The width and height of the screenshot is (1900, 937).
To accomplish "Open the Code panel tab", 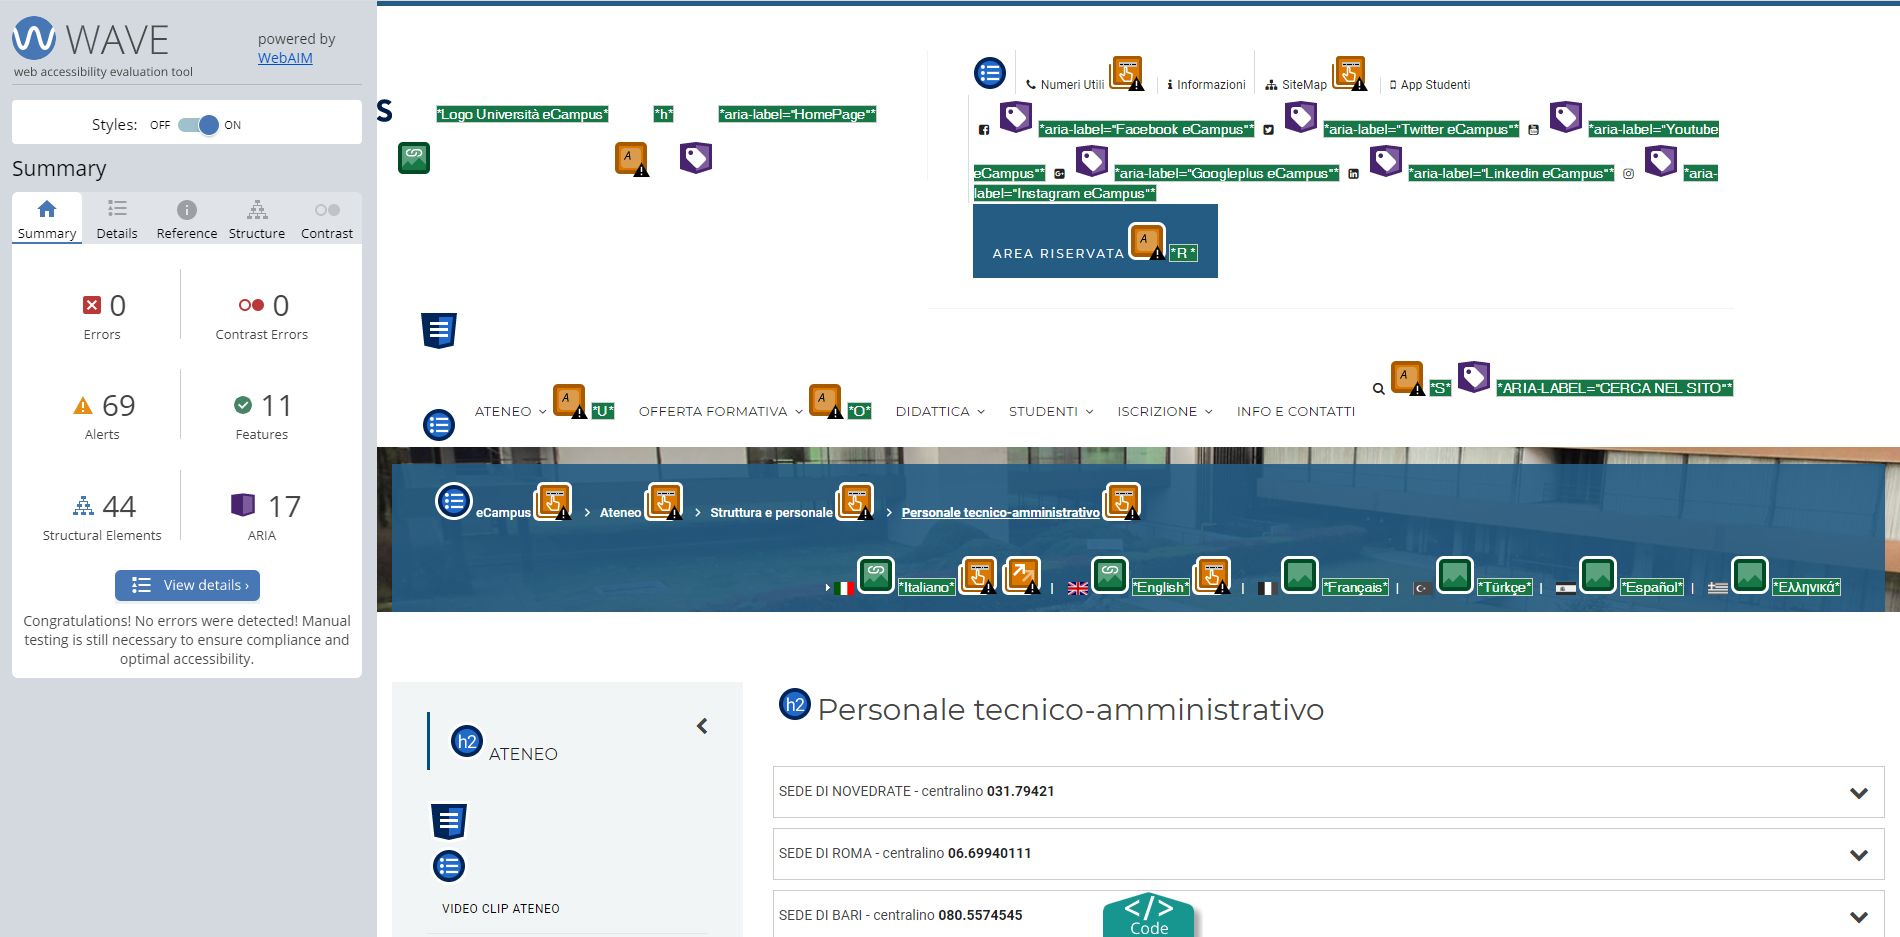I will pyautogui.click(x=1148, y=916).
